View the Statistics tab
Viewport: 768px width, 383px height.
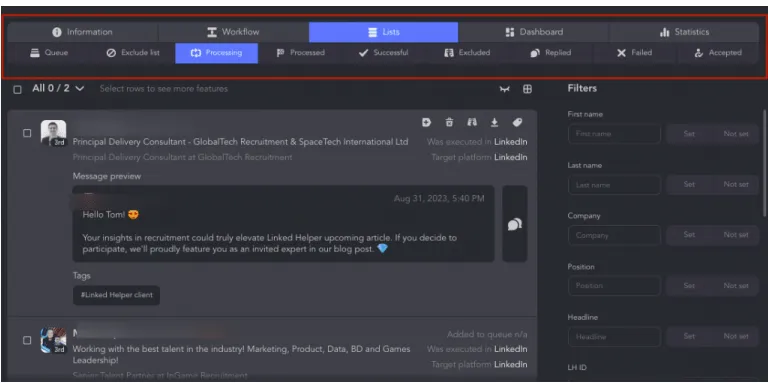pos(684,32)
